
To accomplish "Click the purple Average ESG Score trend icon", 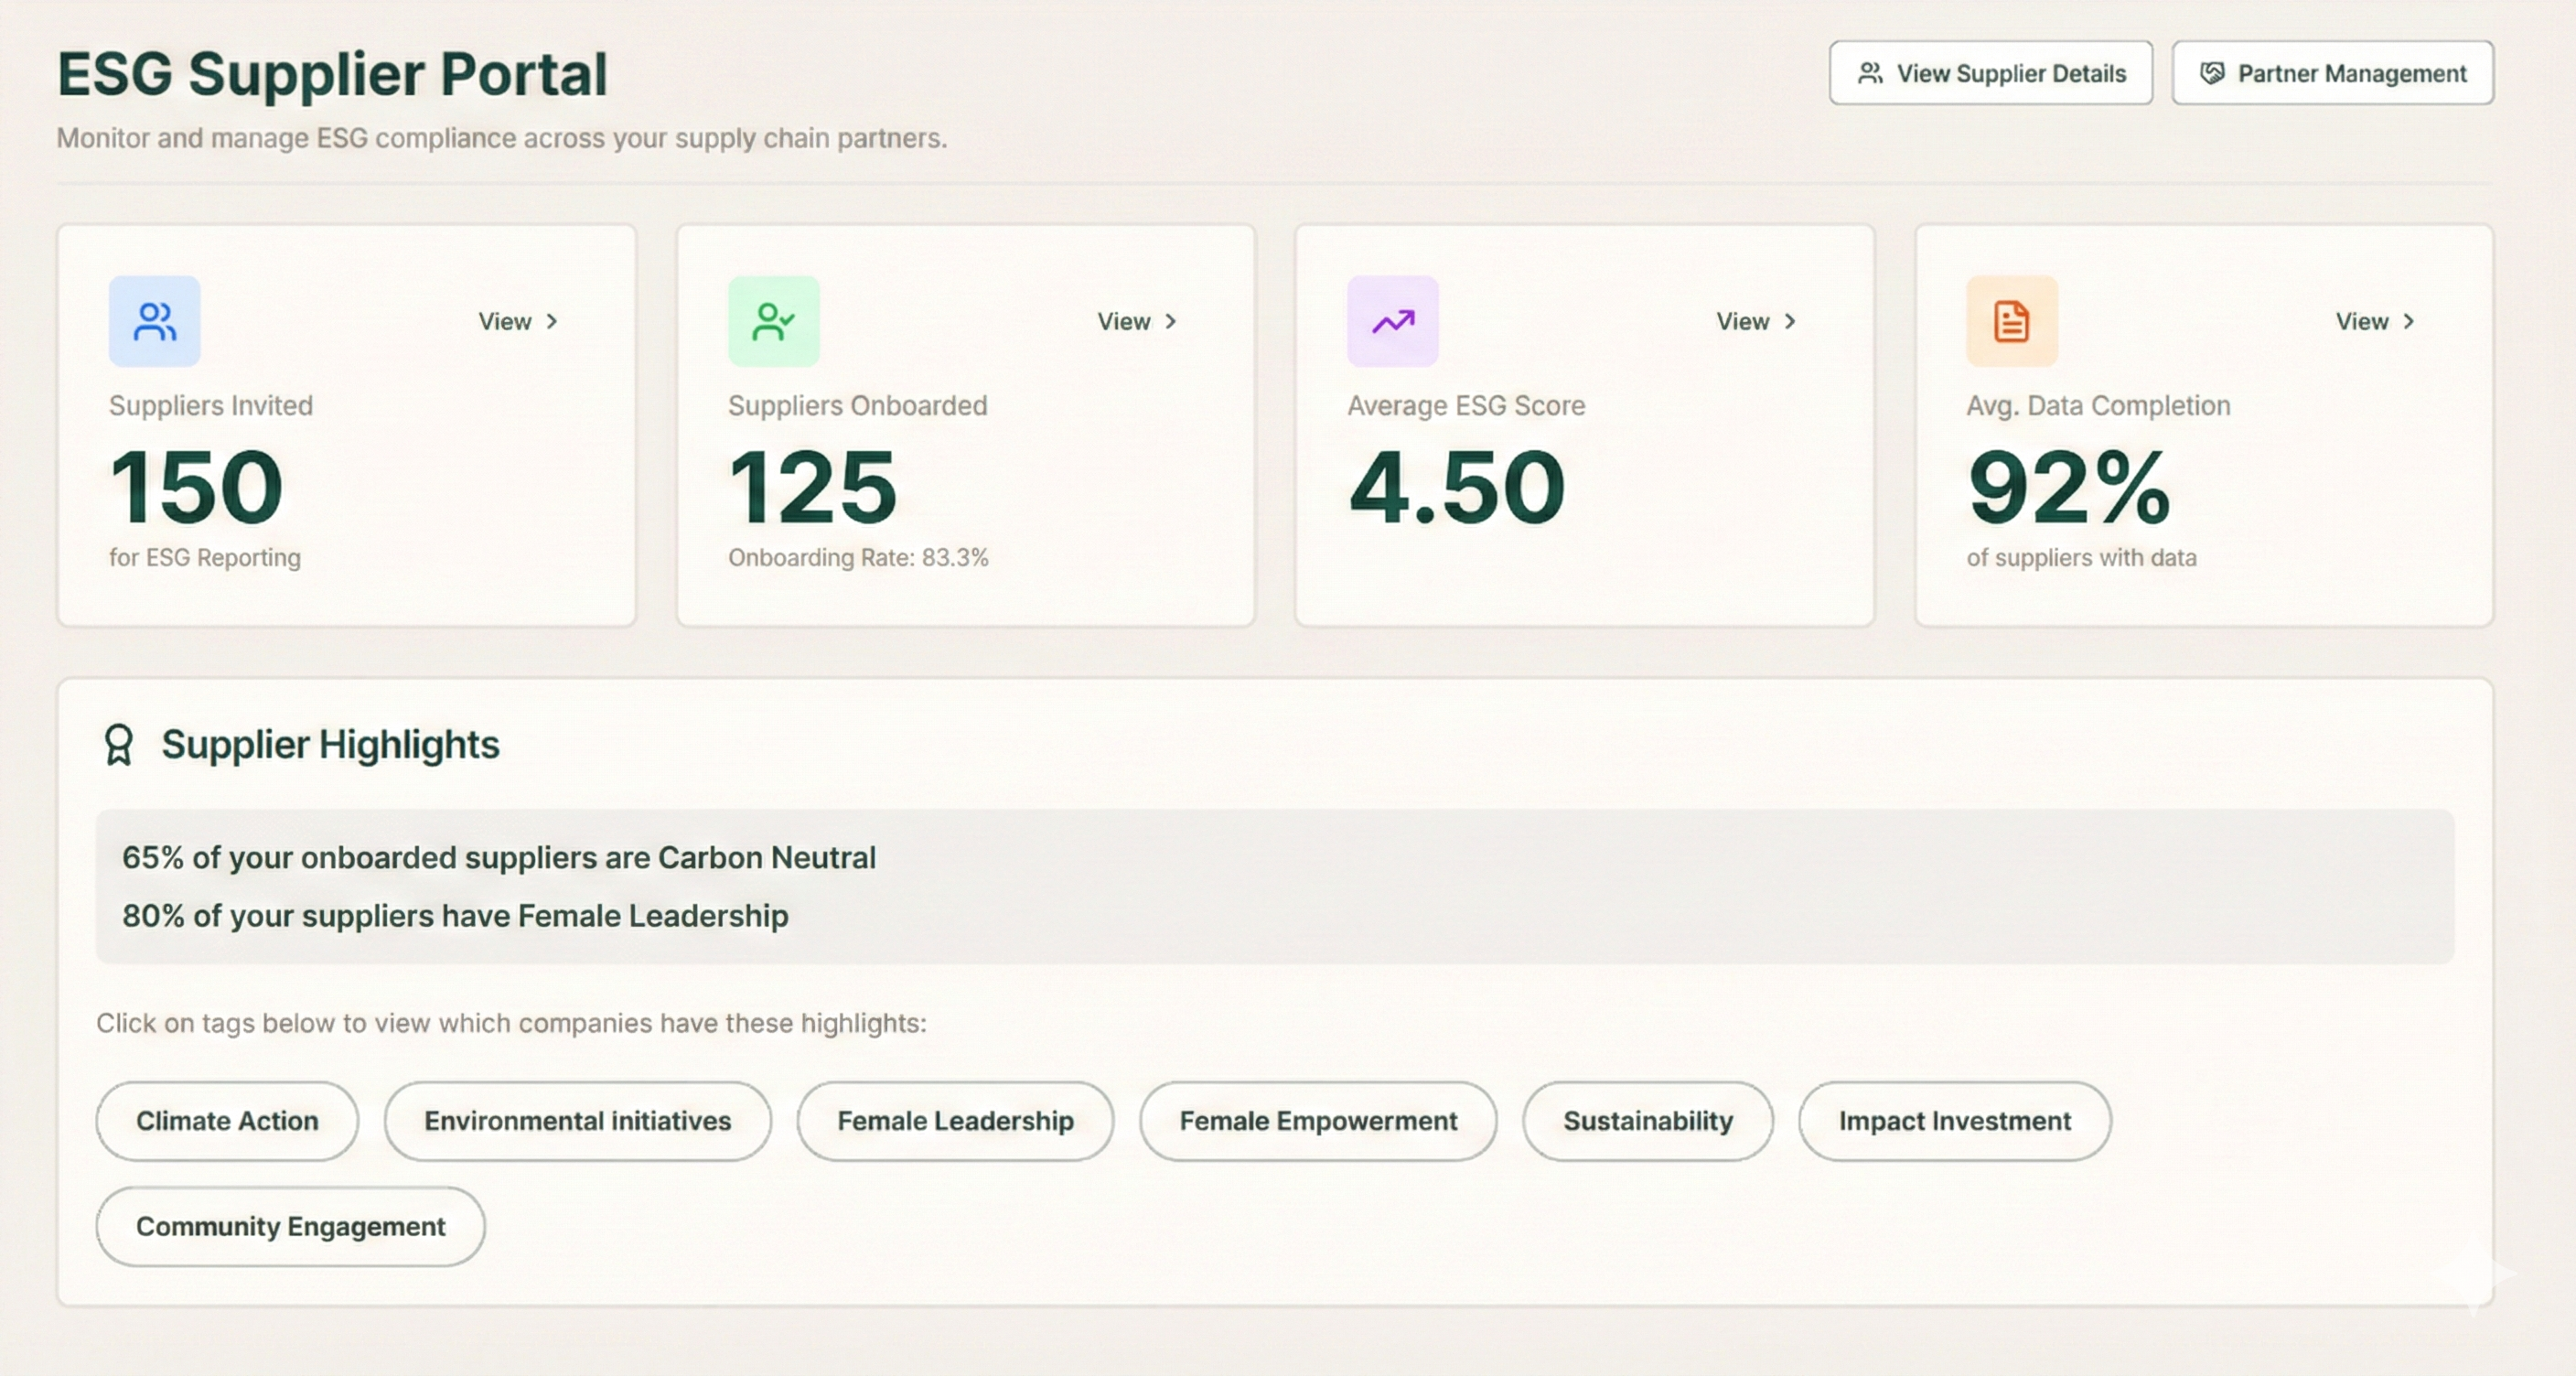I will (x=1391, y=321).
